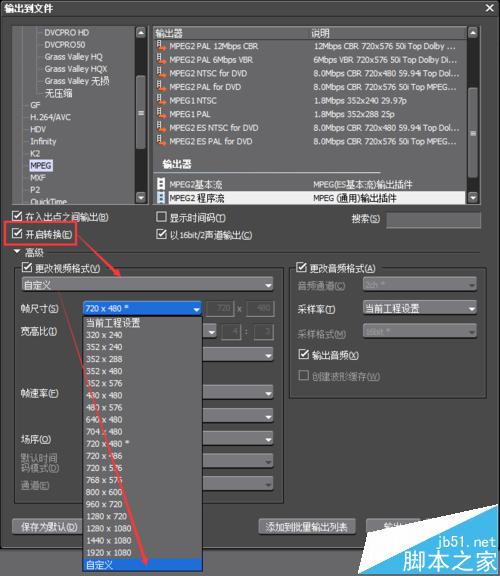Close the 输出到文件 dialog
Image resolution: width=500 pixels, height=576 pixels.
click(489, 8)
